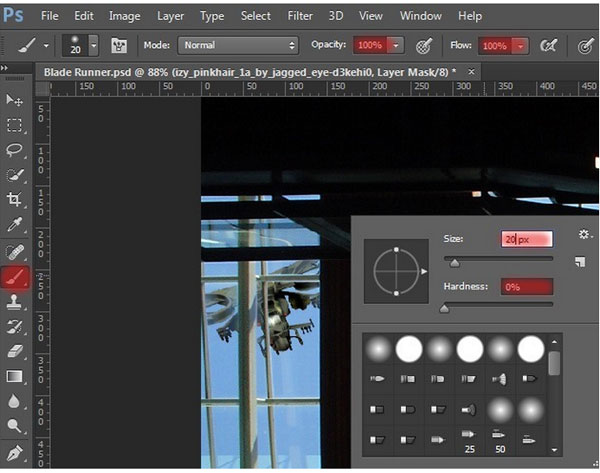Open the View menu
The width and height of the screenshot is (600, 473).
(370, 16)
